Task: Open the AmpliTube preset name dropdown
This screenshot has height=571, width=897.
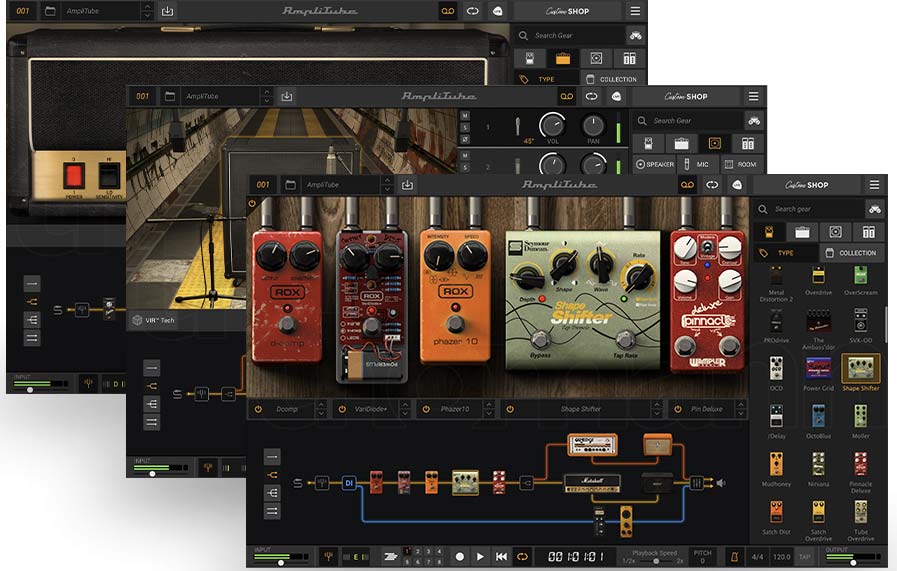Action: click(x=340, y=185)
